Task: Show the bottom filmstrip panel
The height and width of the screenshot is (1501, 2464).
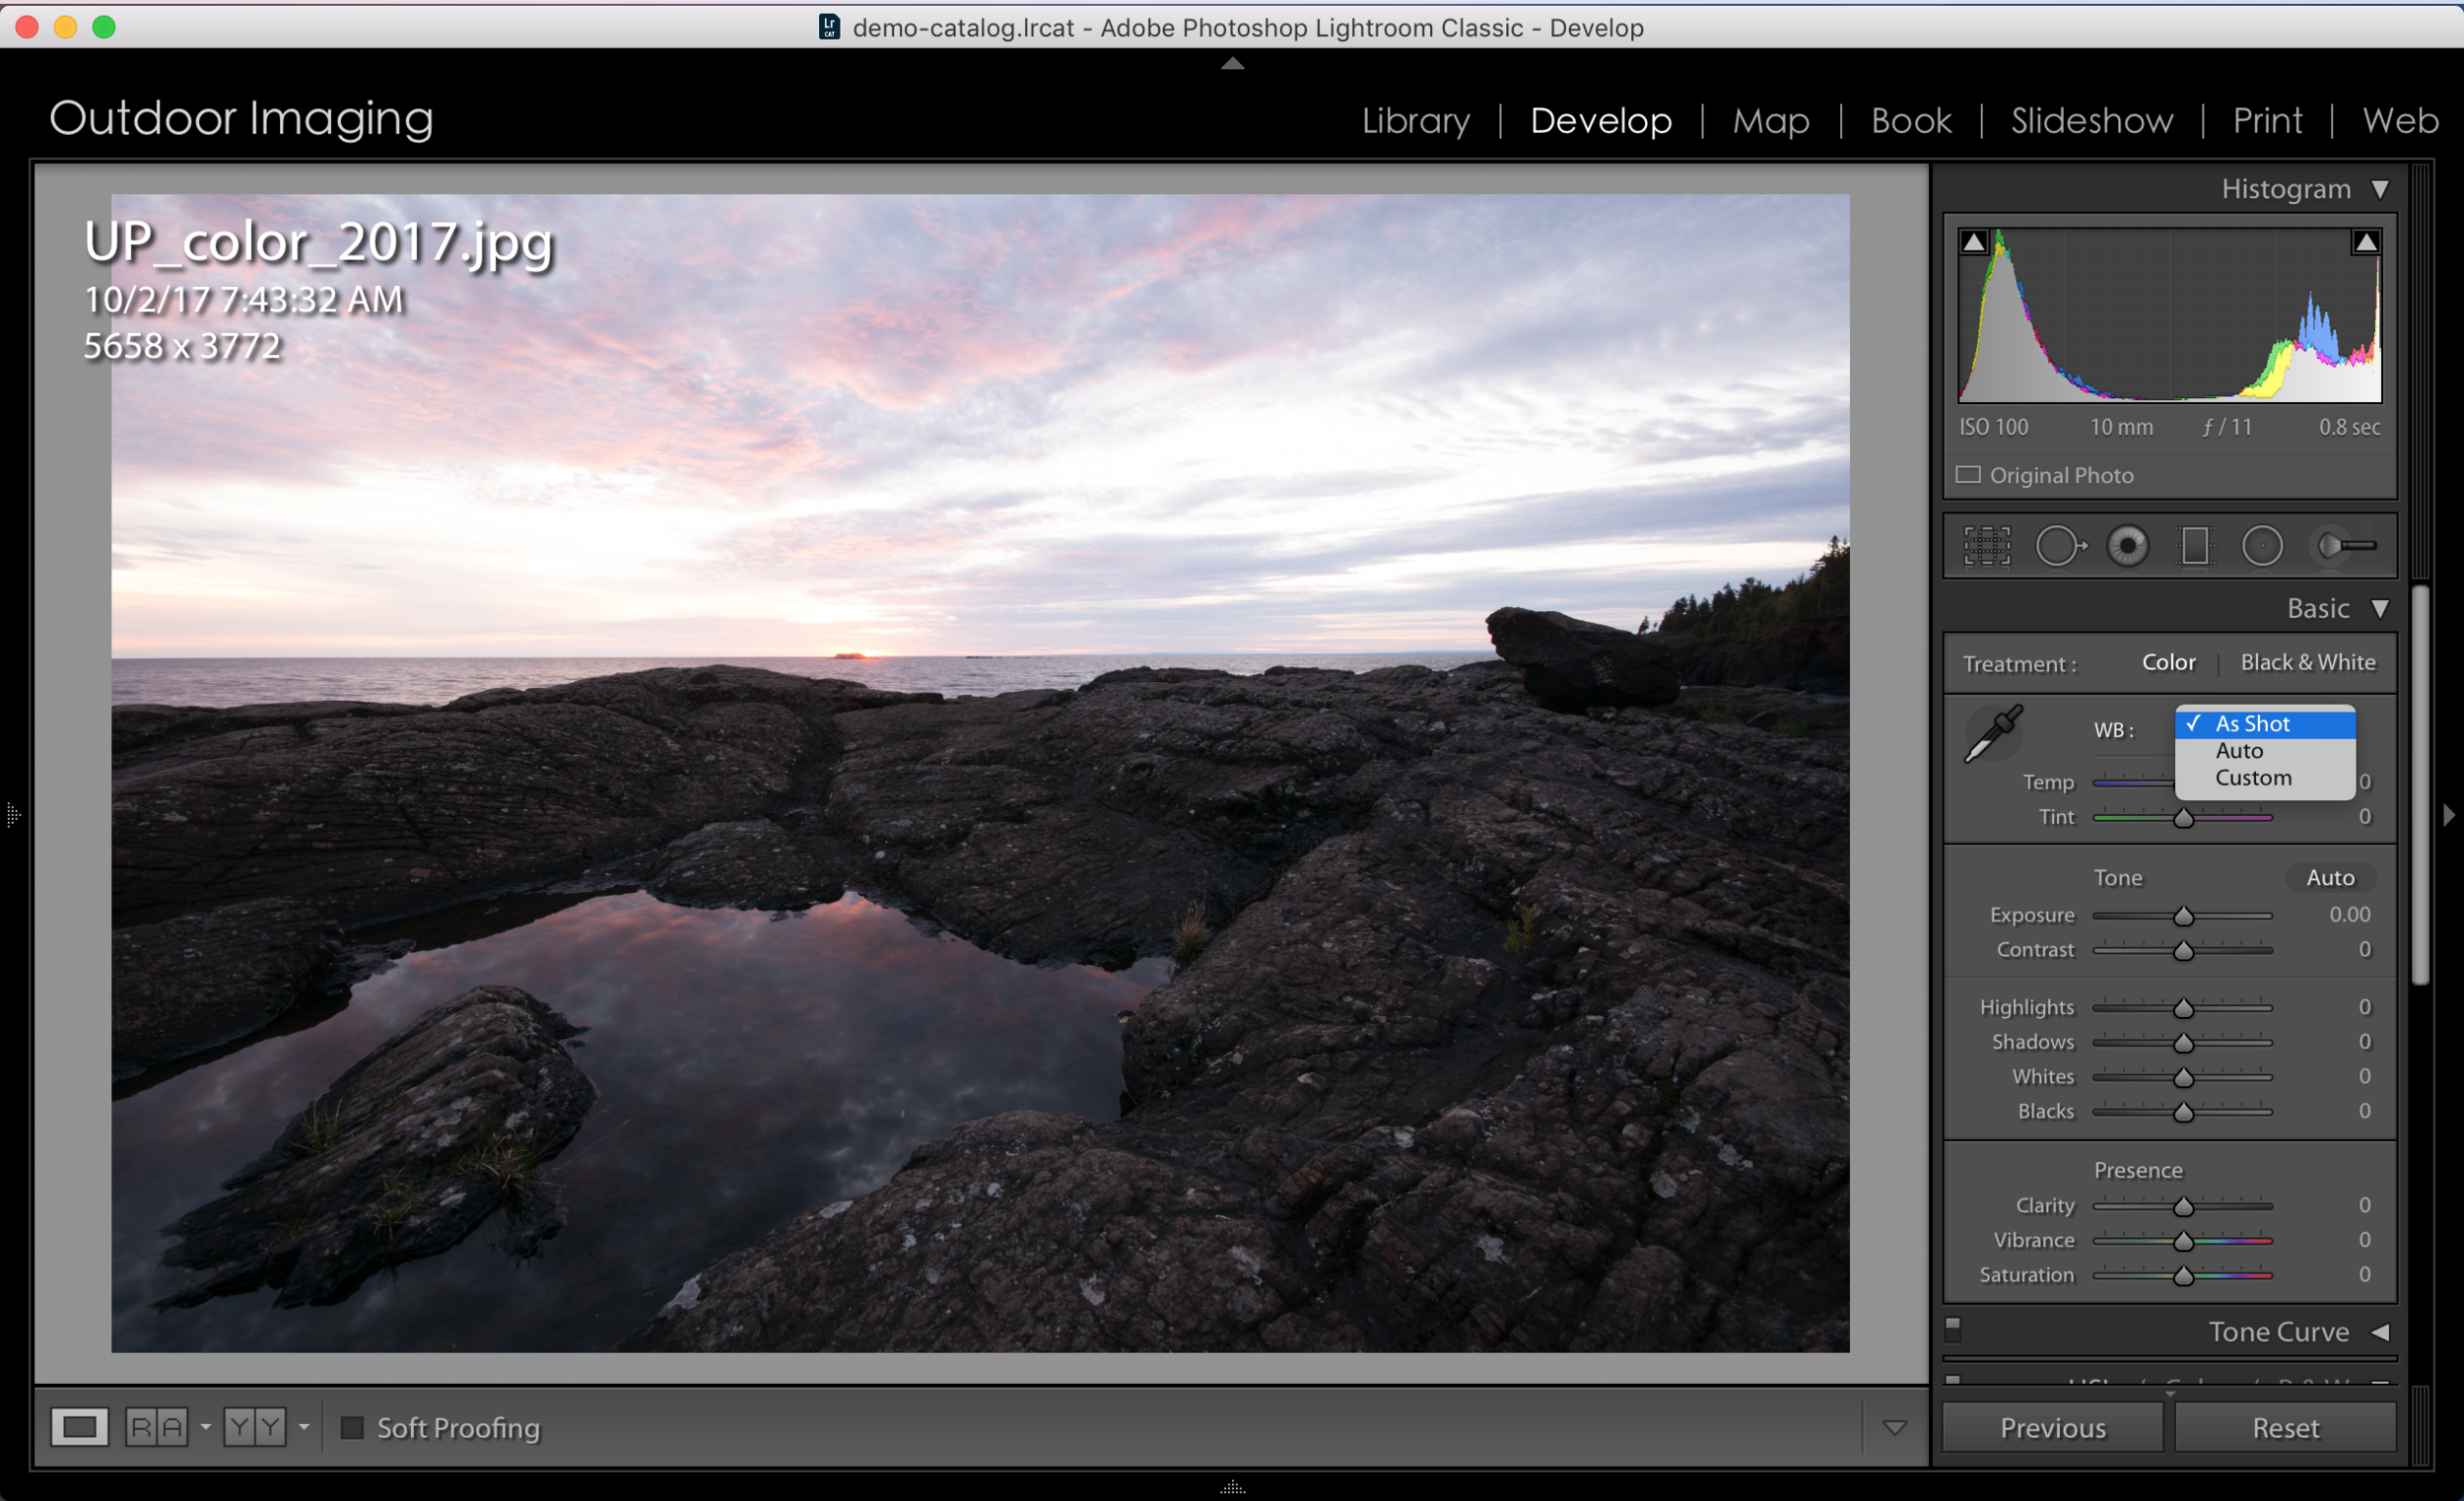Action: [x=1232, y=1487]
